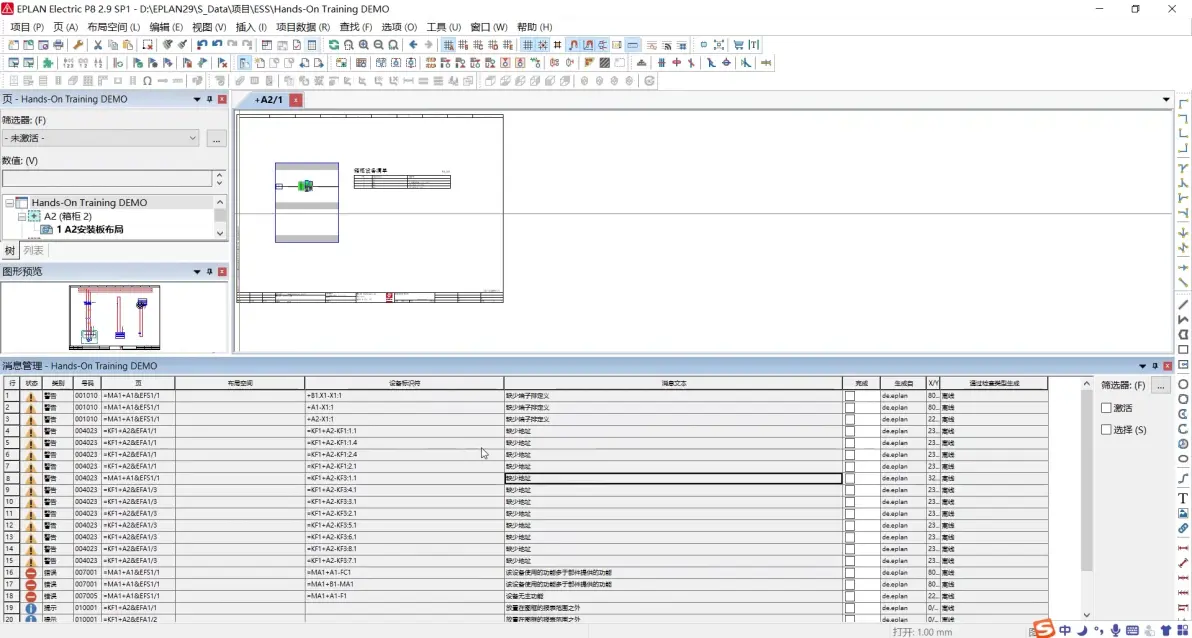
Task: Toggle the grid display toolbar button
Action: 527,45
